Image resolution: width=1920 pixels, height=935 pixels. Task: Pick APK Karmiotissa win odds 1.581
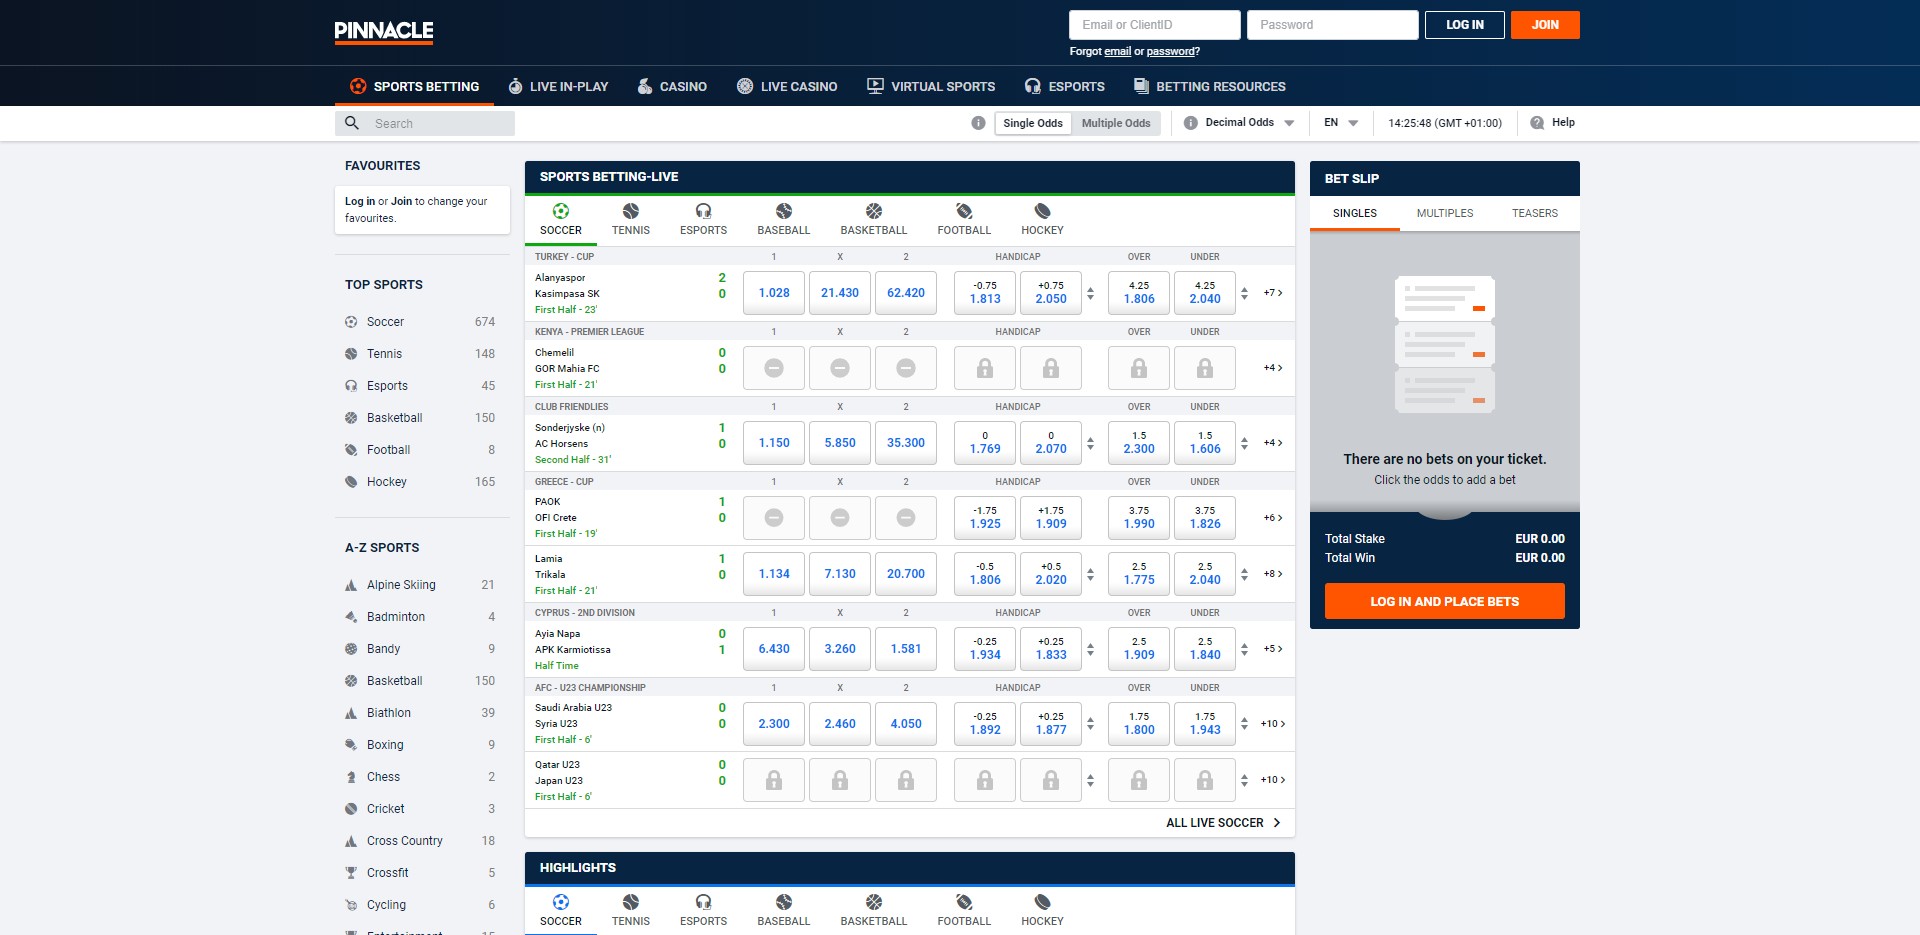pyautogui.click(x=906, y=649)
